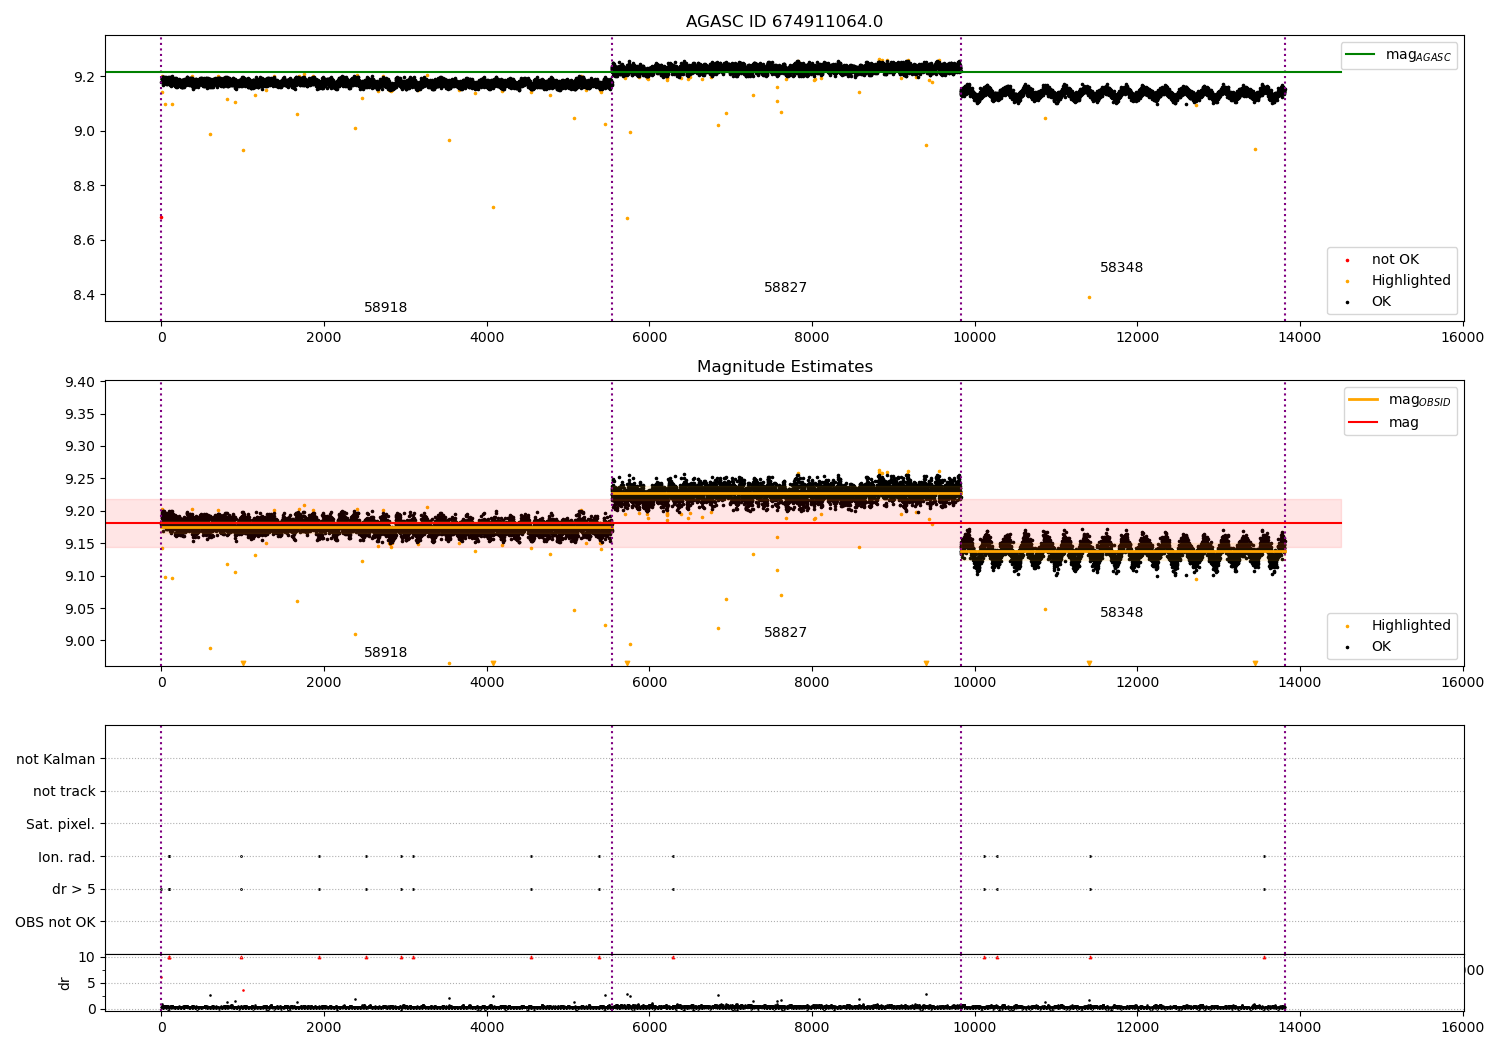Click the lowest orange point near 8.4 in top plot
The image size is (1500, 1050).
1089,297
